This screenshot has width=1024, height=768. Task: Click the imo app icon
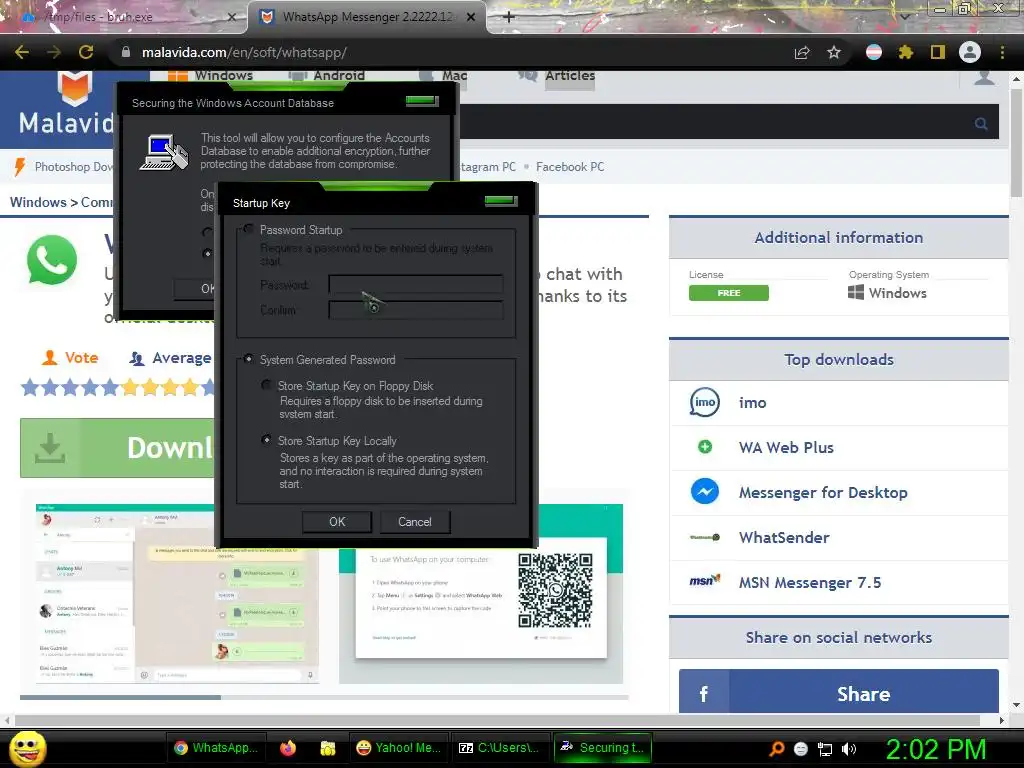[x=705, y=402]
